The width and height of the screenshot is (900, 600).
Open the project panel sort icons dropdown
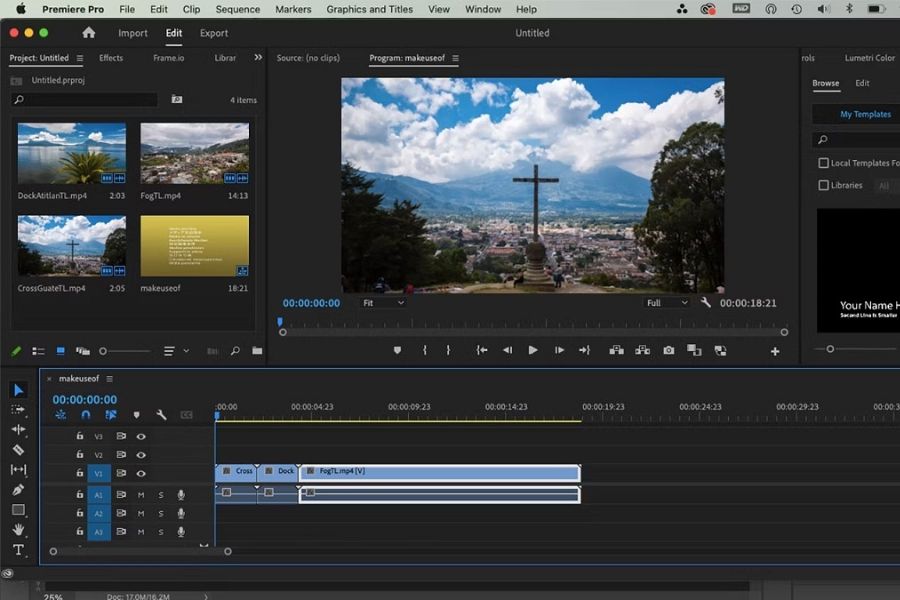pos(176,351)
